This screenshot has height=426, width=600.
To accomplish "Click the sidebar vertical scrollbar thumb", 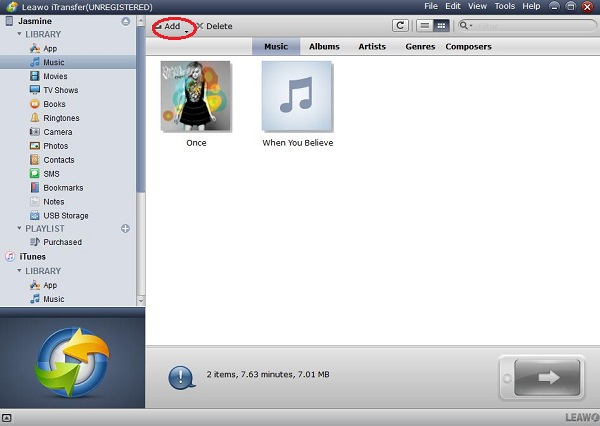I will click(x=141, y=109).
